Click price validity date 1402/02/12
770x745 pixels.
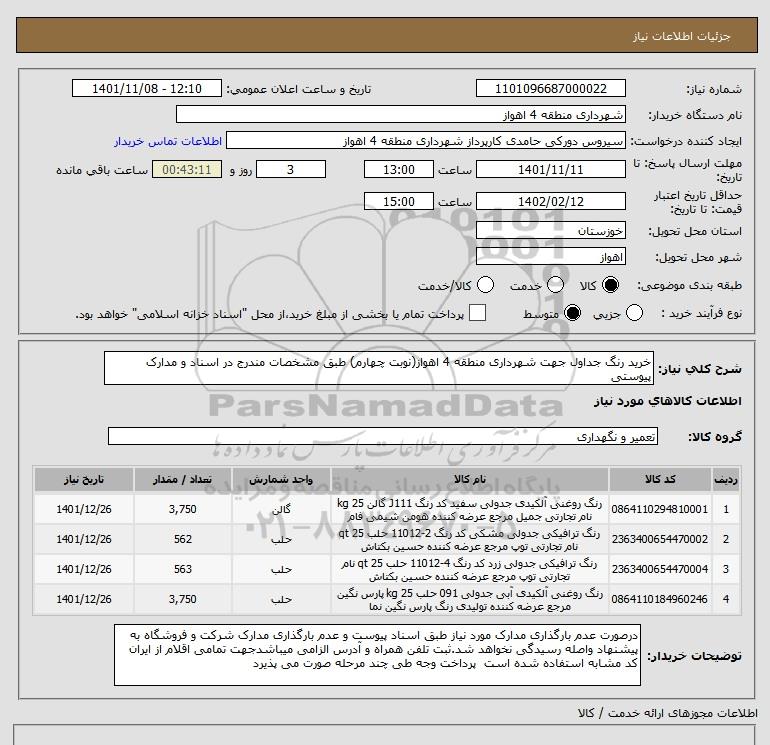tap(550, 201)
